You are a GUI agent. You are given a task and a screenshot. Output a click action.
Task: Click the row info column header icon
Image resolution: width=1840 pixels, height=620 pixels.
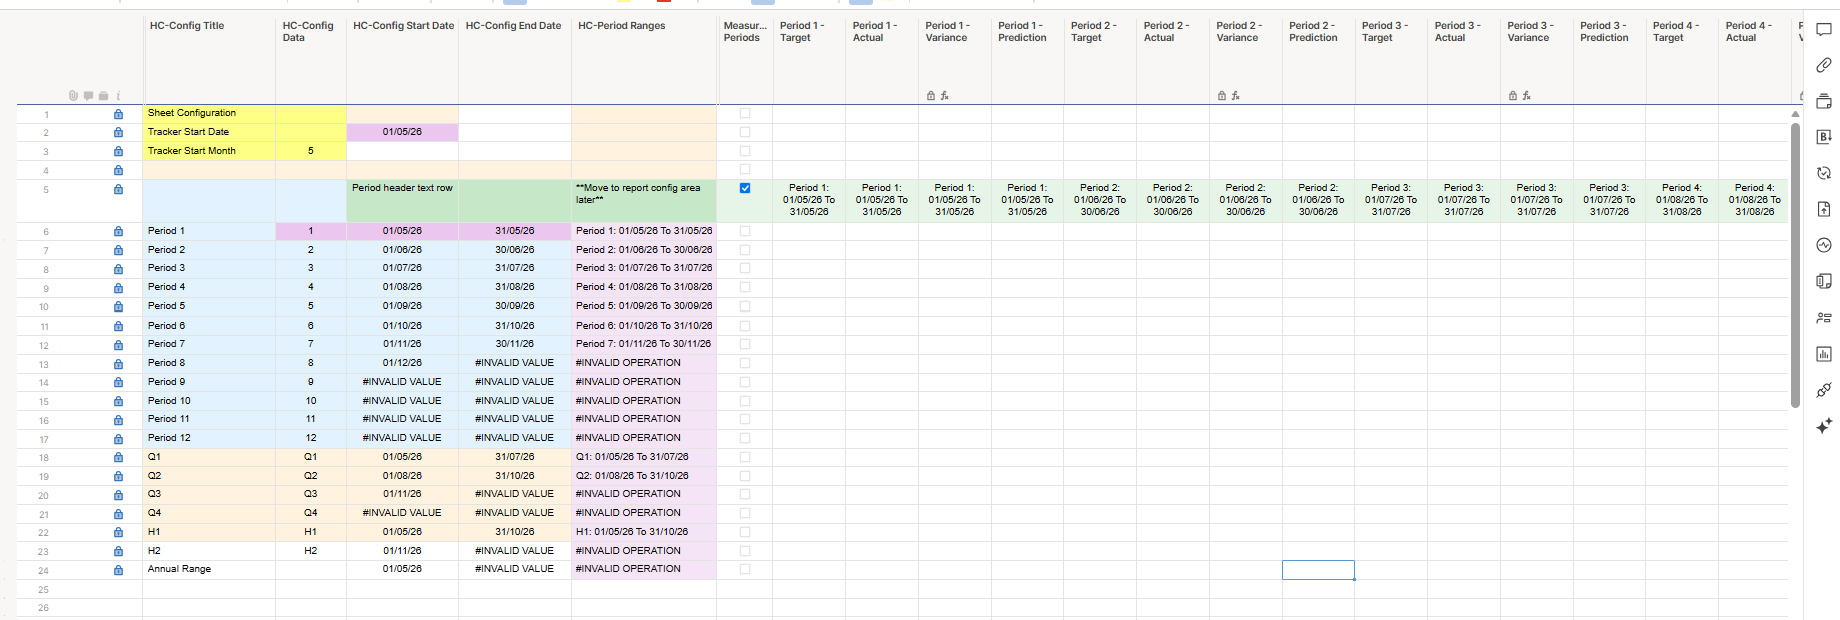(x=118, y=96)
